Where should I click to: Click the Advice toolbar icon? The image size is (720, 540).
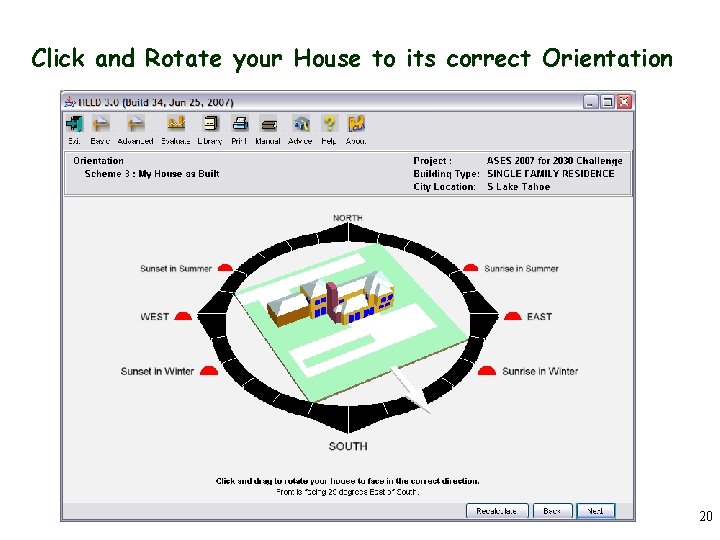301,124
